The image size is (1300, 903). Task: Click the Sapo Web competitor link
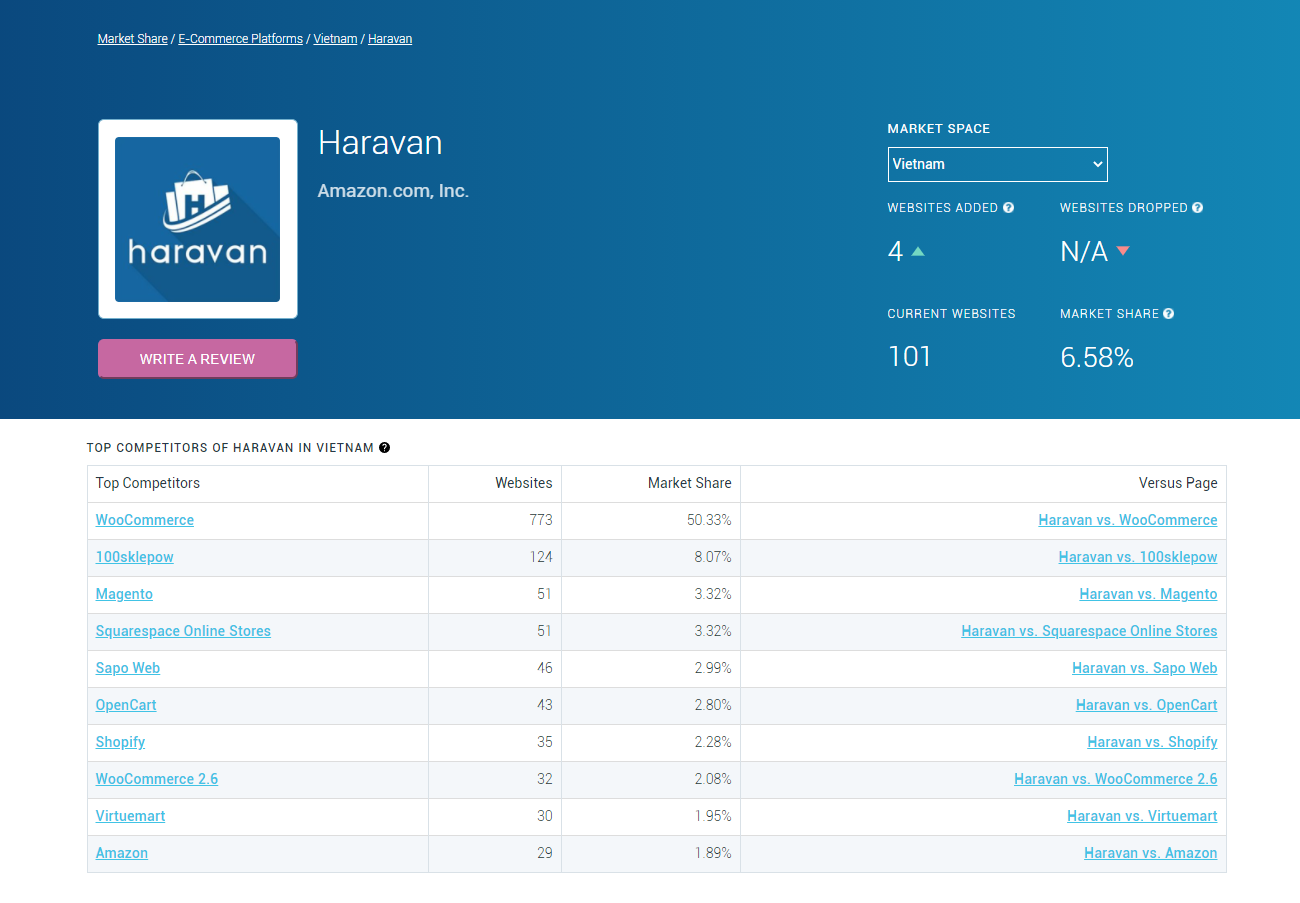pyautogui.click(x=127, y=668)
